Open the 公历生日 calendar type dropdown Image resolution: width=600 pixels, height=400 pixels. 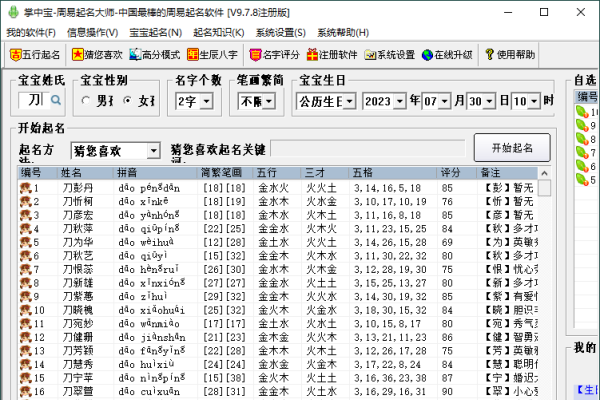pyautogui.click(x=349, y=101)
